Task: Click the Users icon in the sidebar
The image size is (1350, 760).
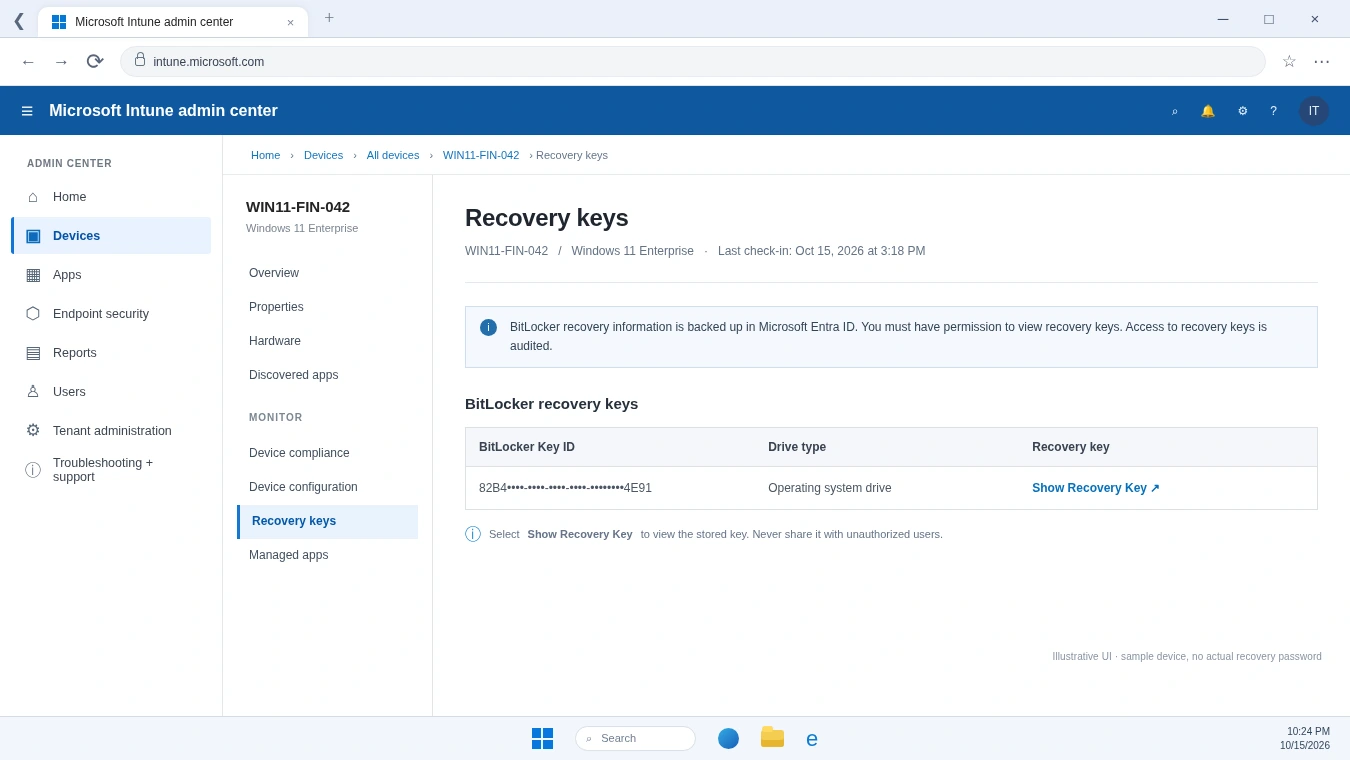Action: pyautogui.click(x=33, y=392)
